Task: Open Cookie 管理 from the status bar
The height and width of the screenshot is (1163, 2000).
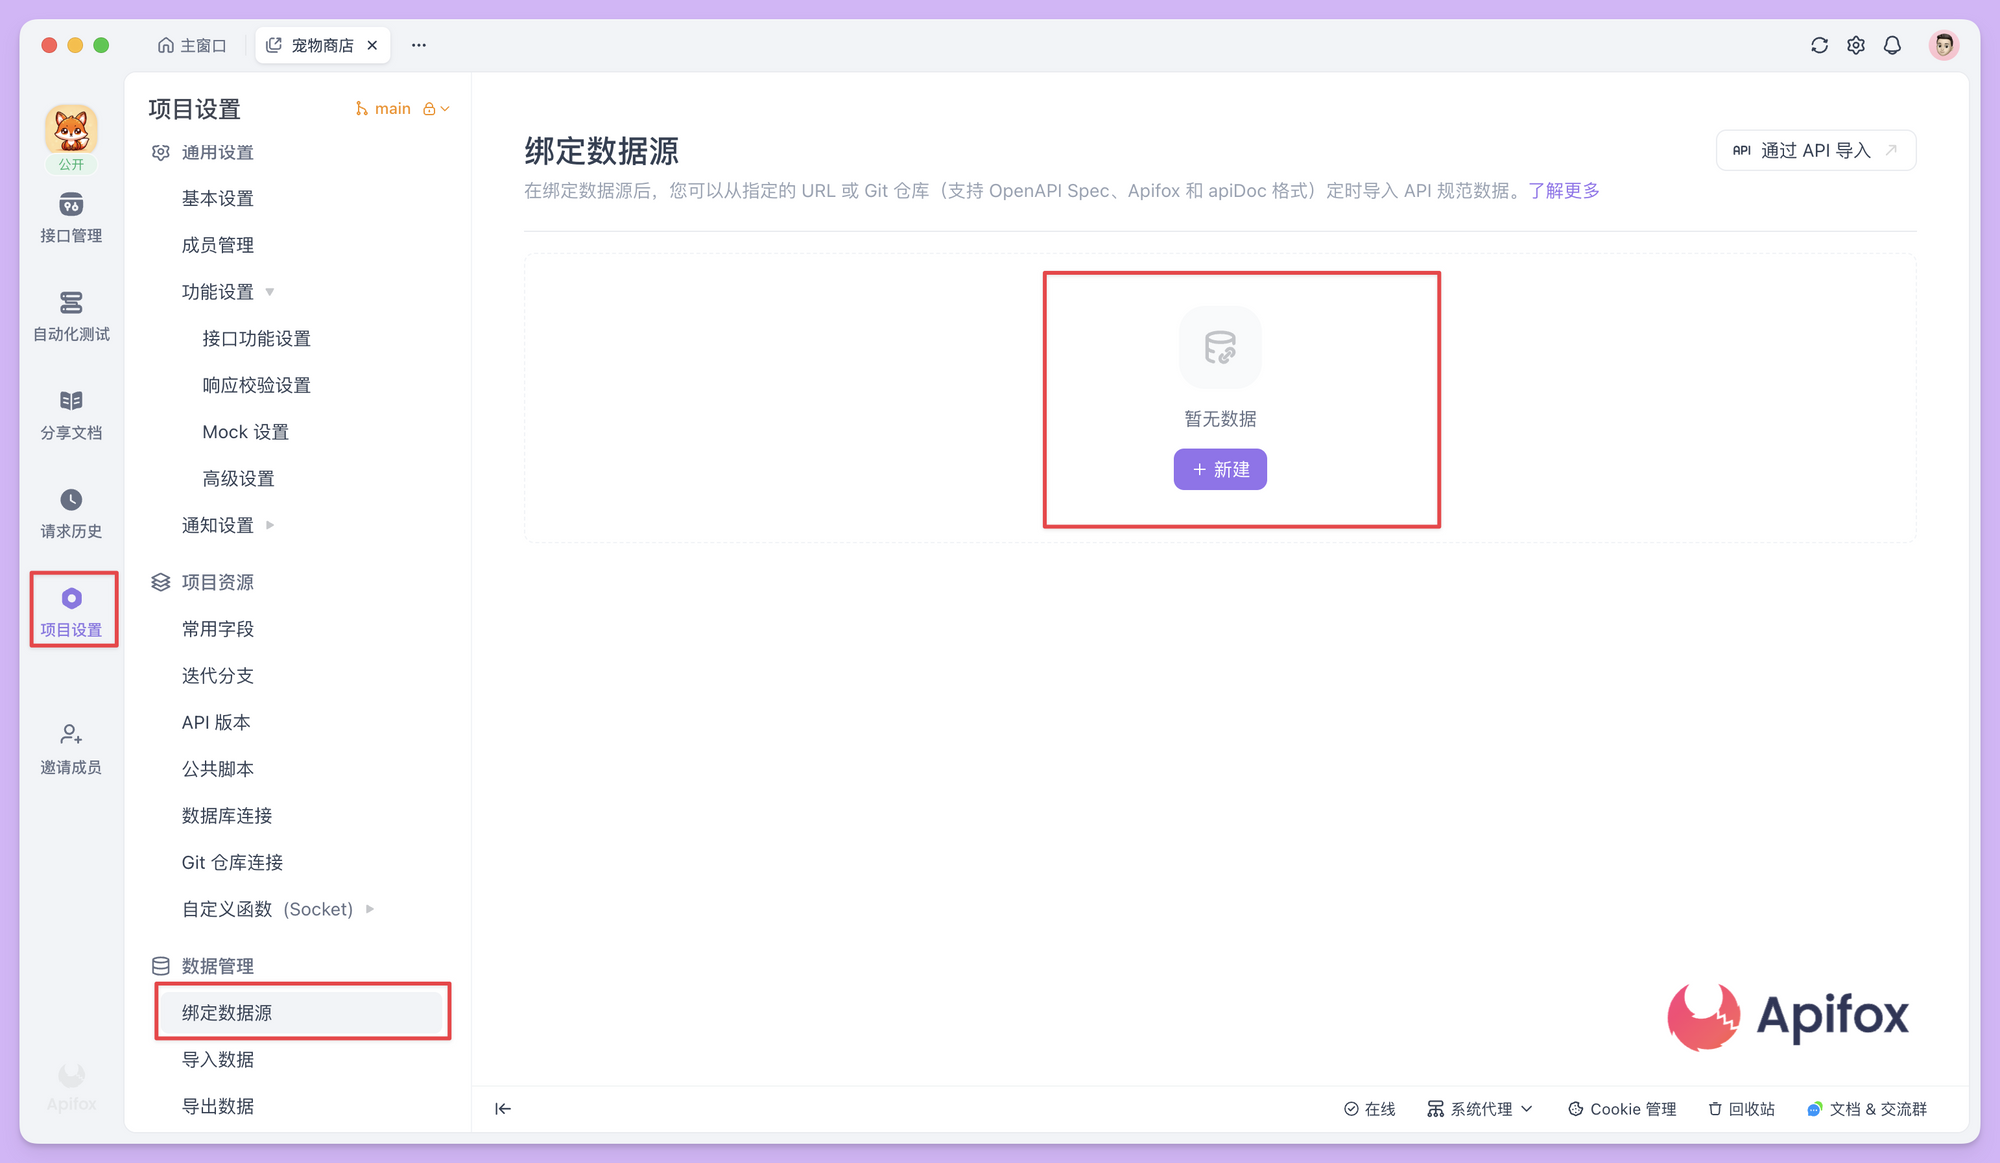Action: click(1622, 1108)
